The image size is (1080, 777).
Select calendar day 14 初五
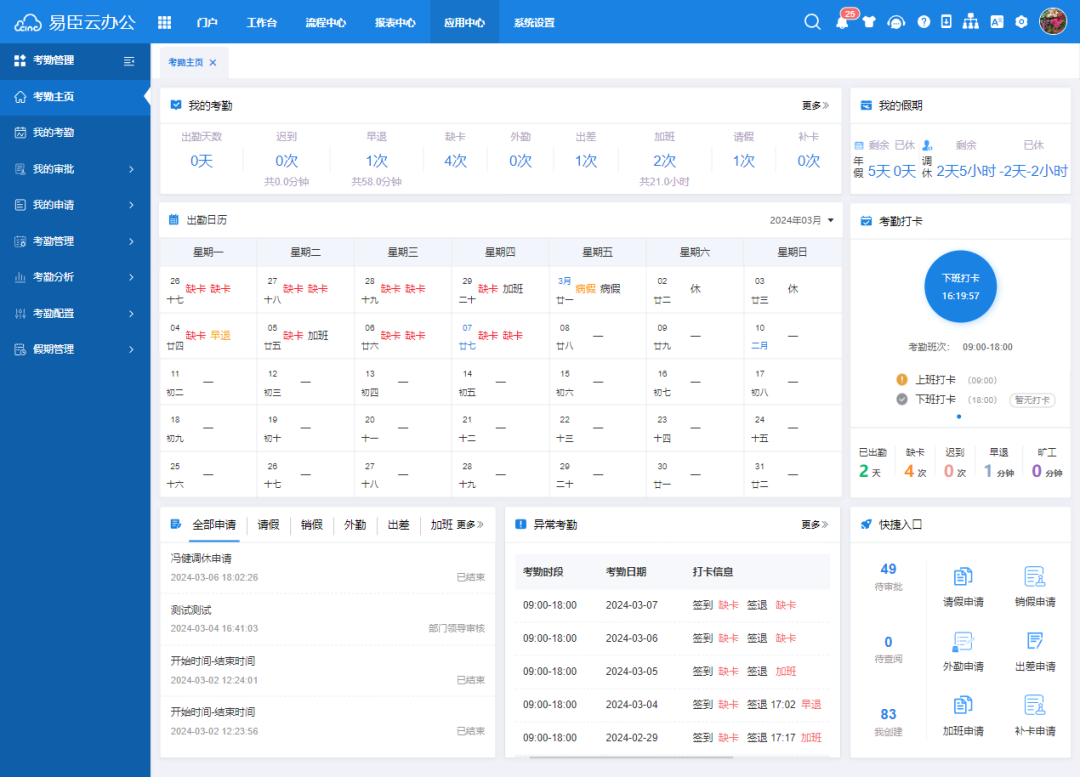click(x=500, y=382)
